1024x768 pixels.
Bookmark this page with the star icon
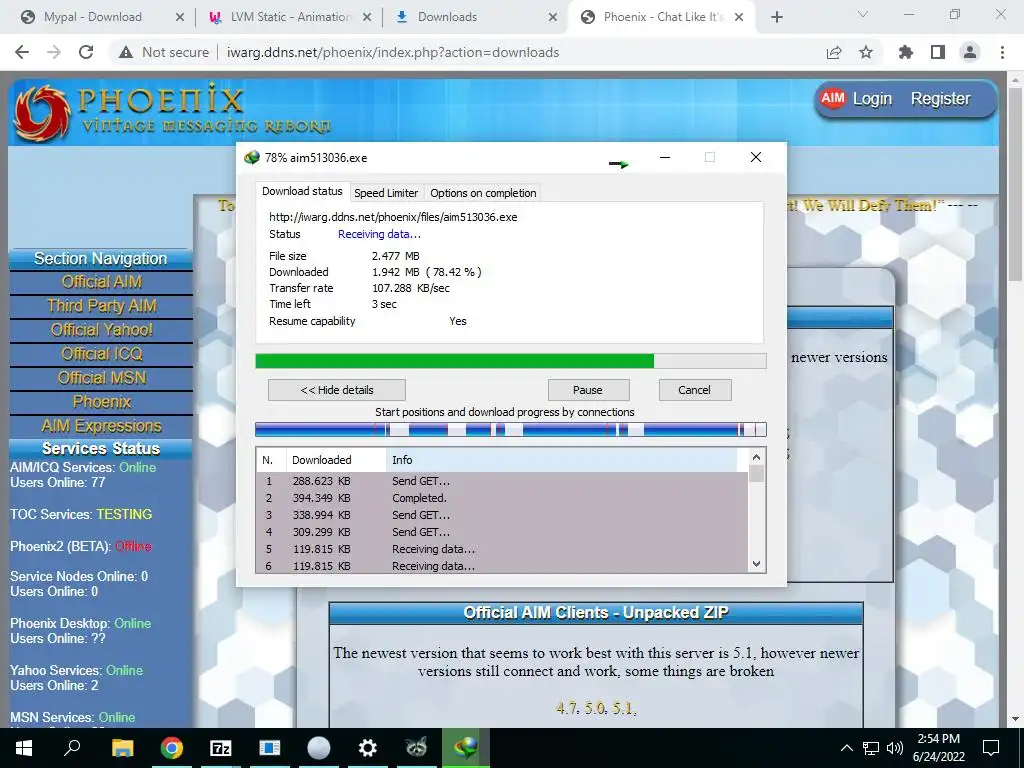coord(866,52)
